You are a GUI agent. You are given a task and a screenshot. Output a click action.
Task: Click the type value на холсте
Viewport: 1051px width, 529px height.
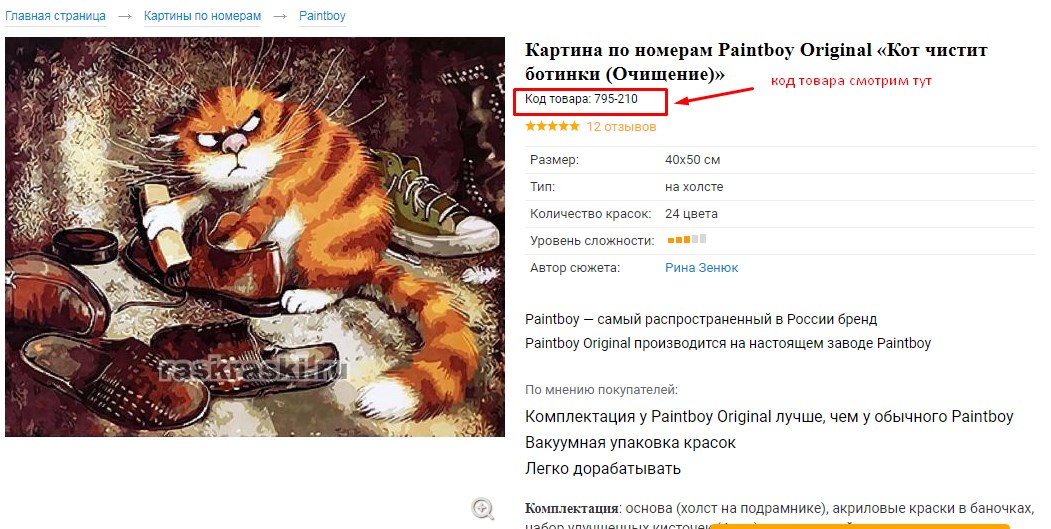point(694,187)
